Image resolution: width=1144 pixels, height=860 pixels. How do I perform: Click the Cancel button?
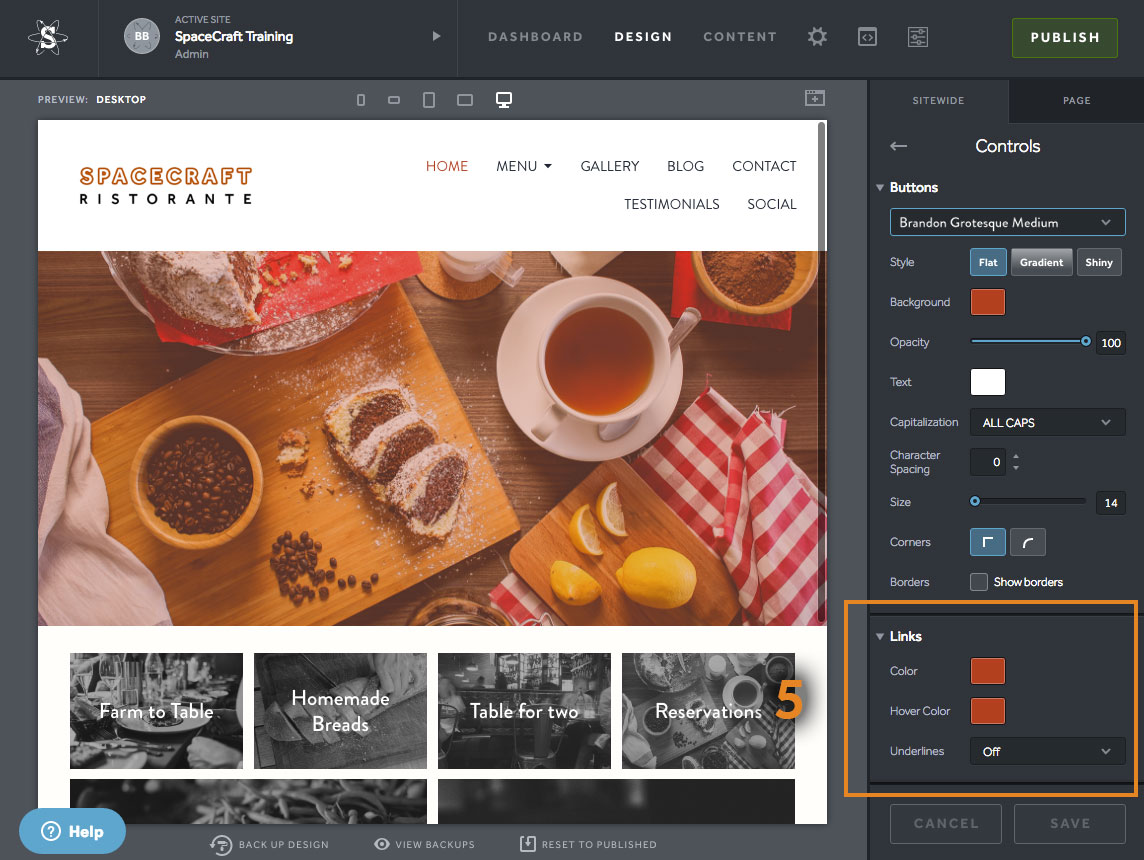click(x=946, y=824)
